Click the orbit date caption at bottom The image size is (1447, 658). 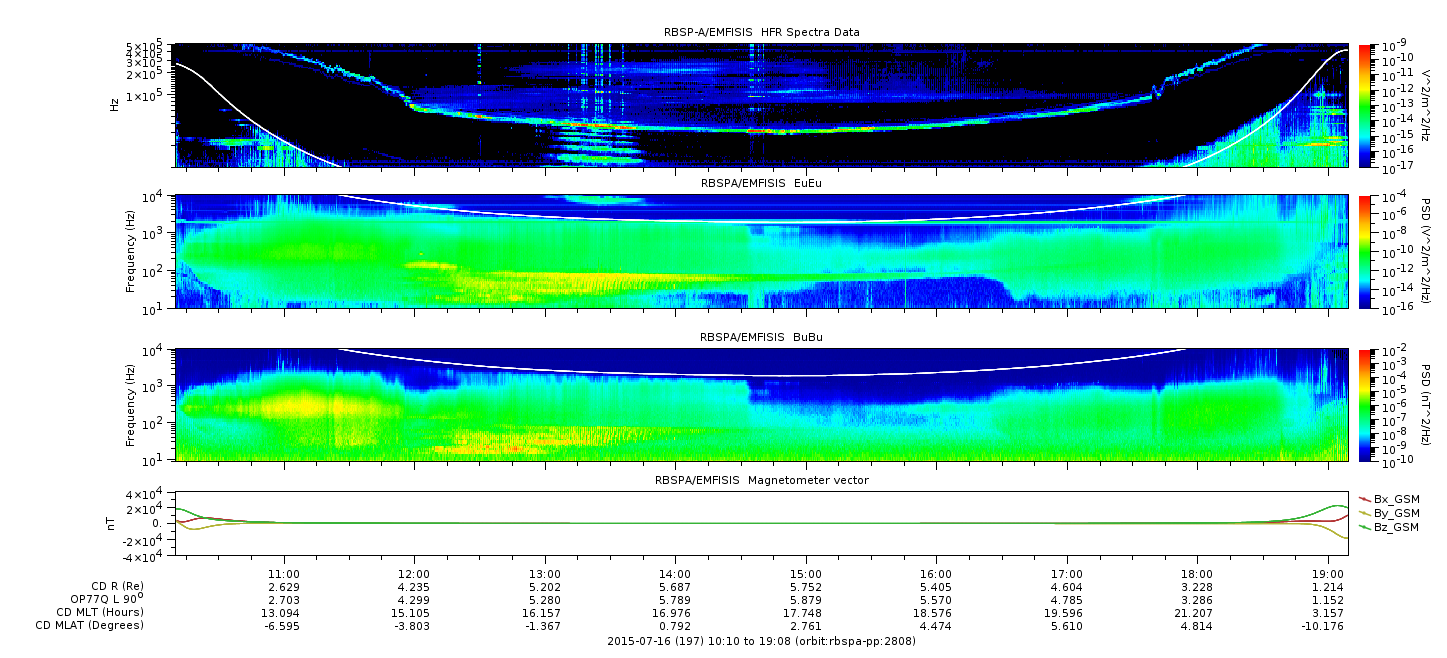point(762,641)
